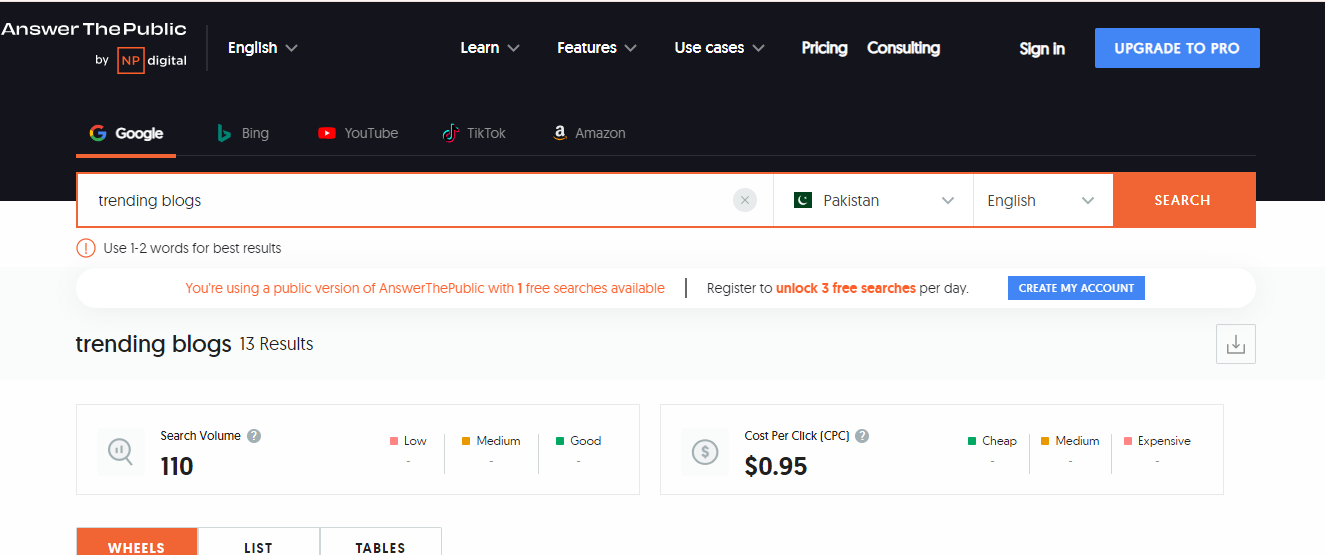This screenshot has height=555, width=1325.
Task: Click the NP digital logo
Action: coord(141,60)
